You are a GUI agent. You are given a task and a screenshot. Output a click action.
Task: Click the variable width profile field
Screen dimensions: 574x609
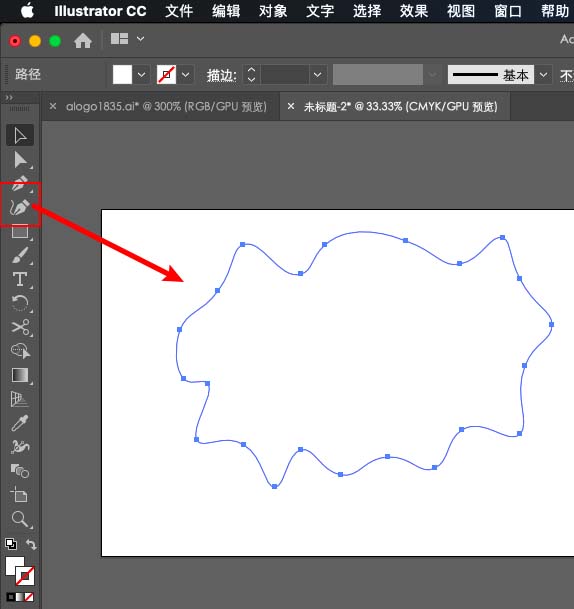[378, 75]
